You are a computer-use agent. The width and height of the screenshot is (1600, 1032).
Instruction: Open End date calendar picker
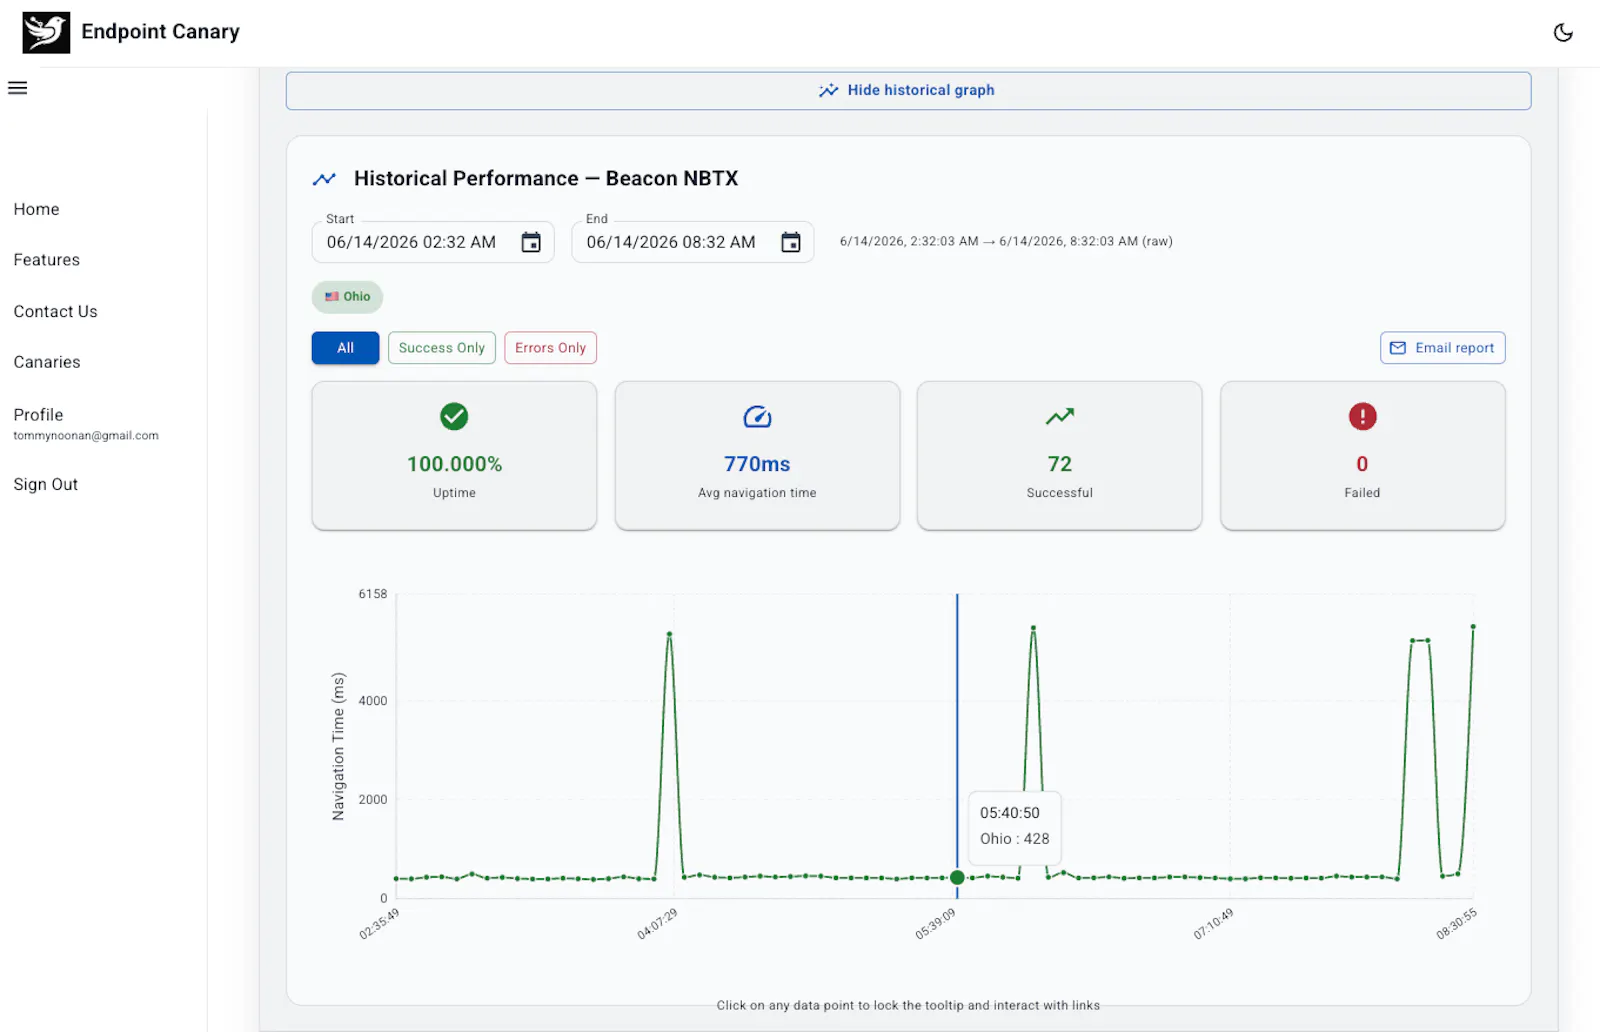pos(791,242)
